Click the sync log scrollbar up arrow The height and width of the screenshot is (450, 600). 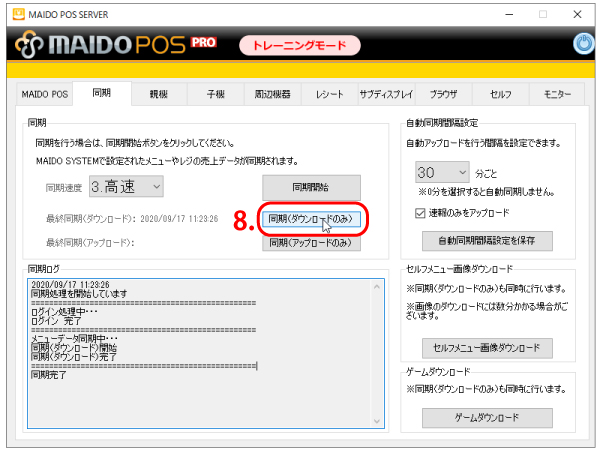pos(377,287)
